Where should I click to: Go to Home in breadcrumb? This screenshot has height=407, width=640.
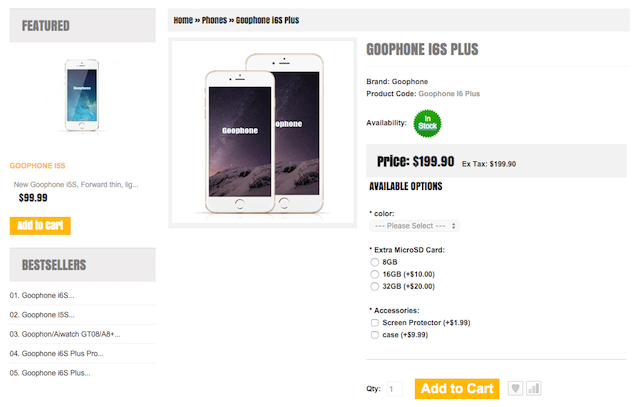click(x=183, y=20)
